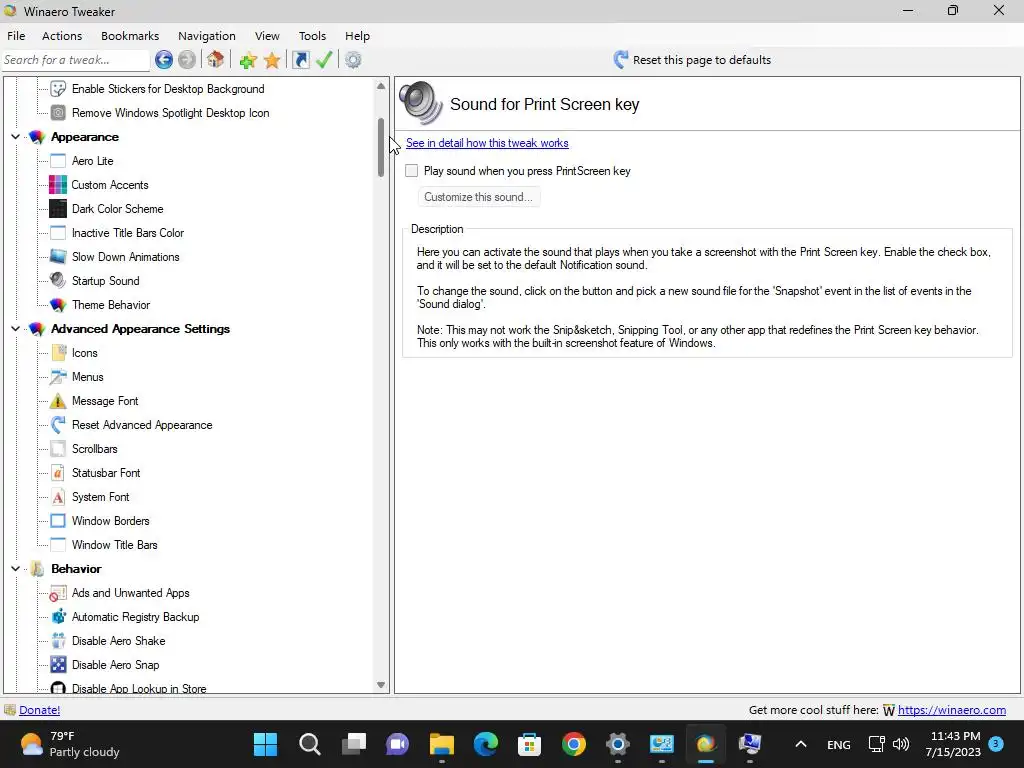1024x768 pixels.
Task: Click the blue Back navigation arrow
Action: tap(164, 60)
